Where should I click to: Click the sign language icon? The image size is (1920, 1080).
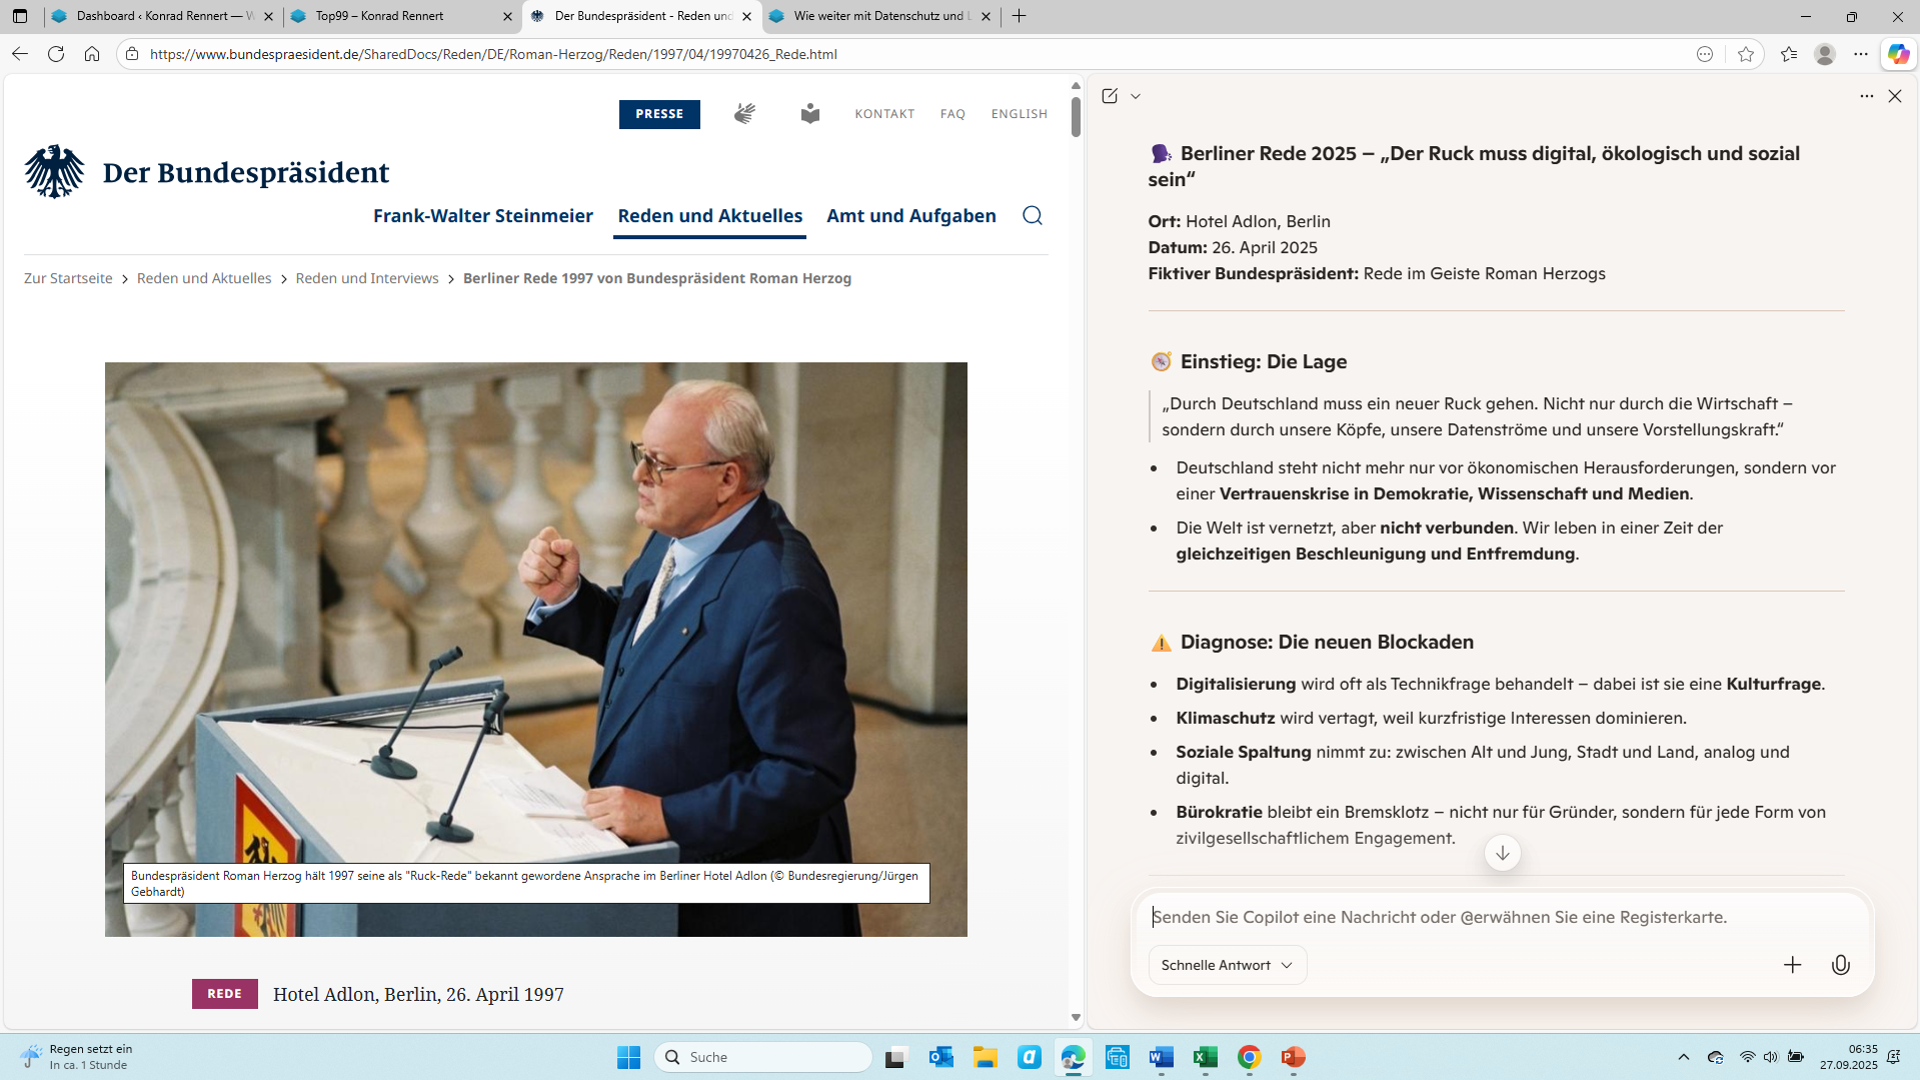point(744,114)
